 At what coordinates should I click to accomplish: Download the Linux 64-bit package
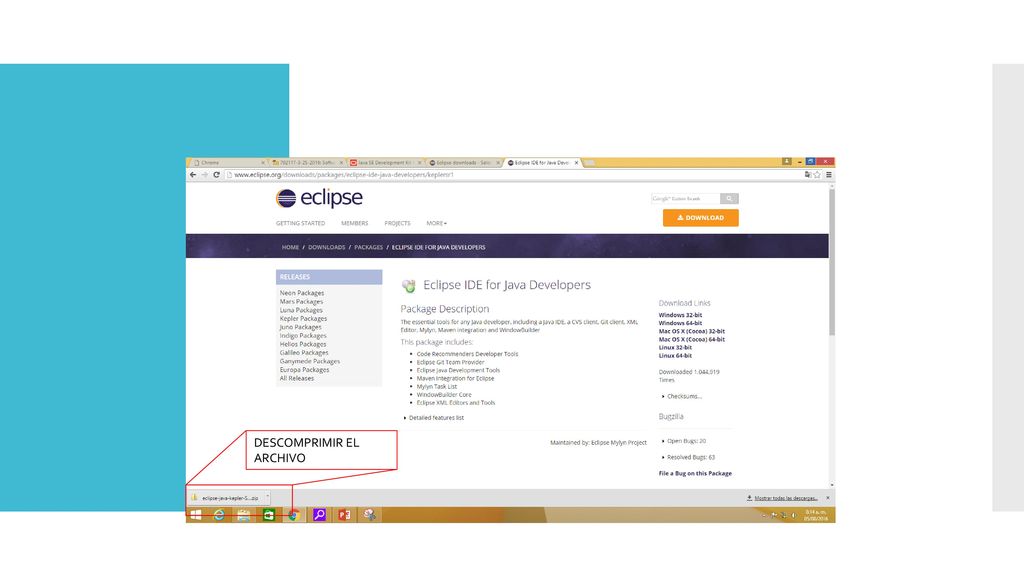click(675, 356)
